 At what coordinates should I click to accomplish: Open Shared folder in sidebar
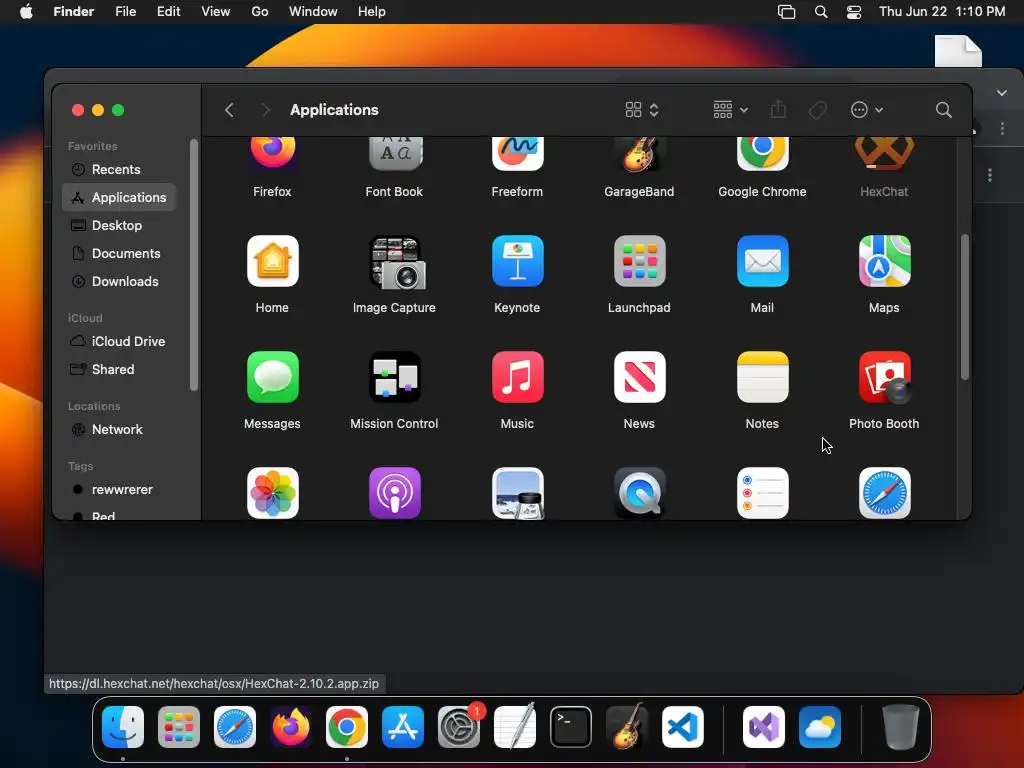point(119,370)
